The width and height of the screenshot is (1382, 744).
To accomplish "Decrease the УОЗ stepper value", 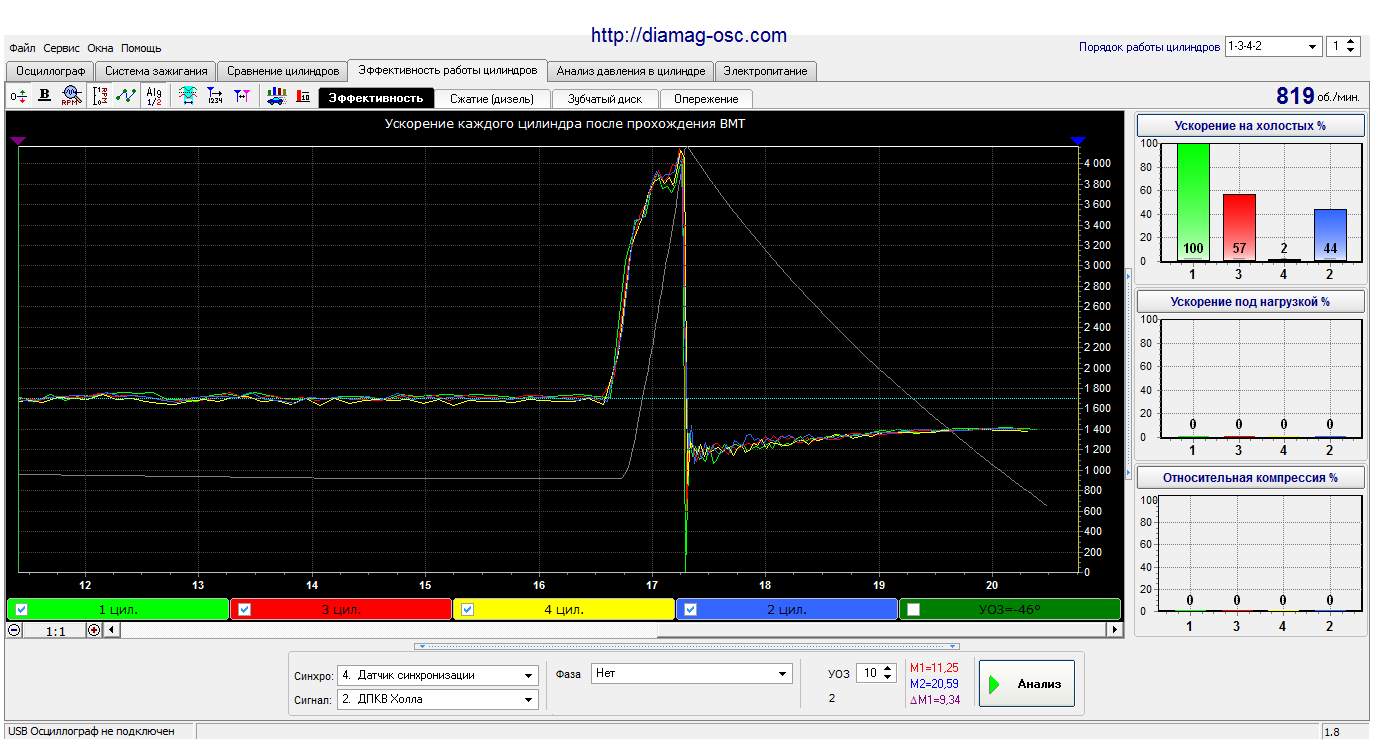I will click(889, 678).
